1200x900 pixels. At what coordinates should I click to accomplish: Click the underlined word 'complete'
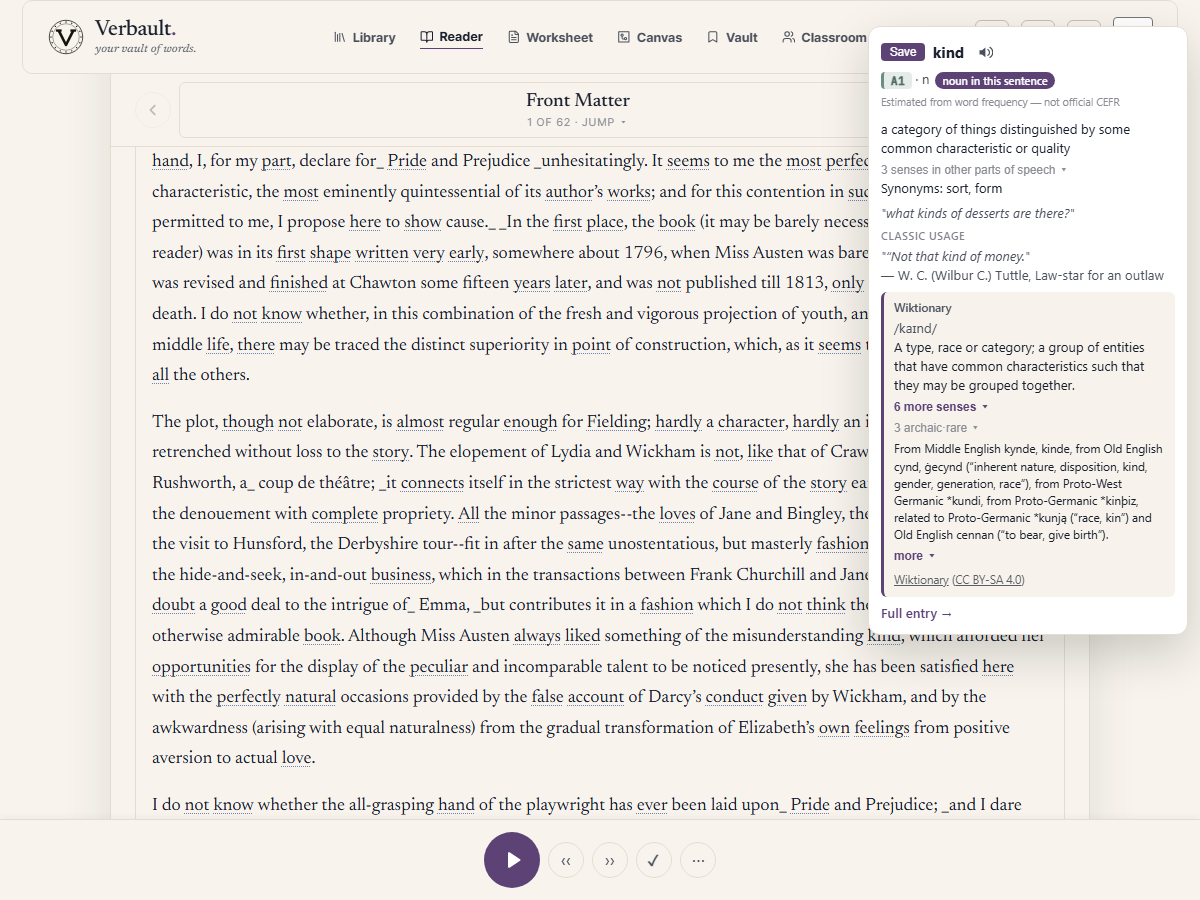point(344,514)
